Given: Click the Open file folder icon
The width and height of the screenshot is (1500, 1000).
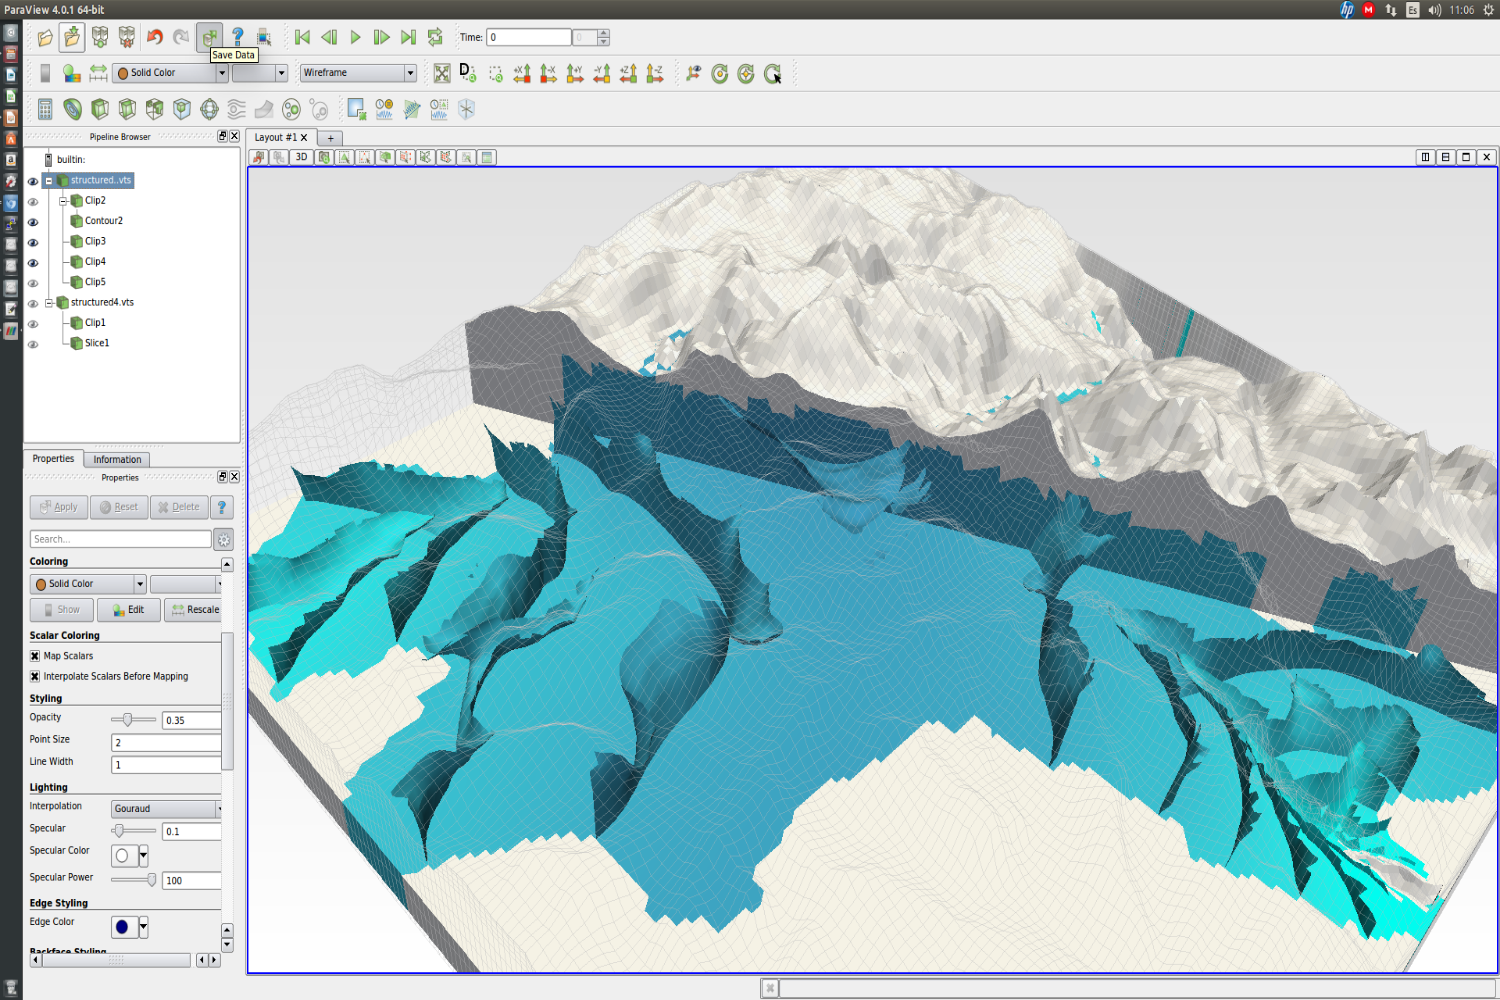Looking at the screenshot, I should coord(46,38).
